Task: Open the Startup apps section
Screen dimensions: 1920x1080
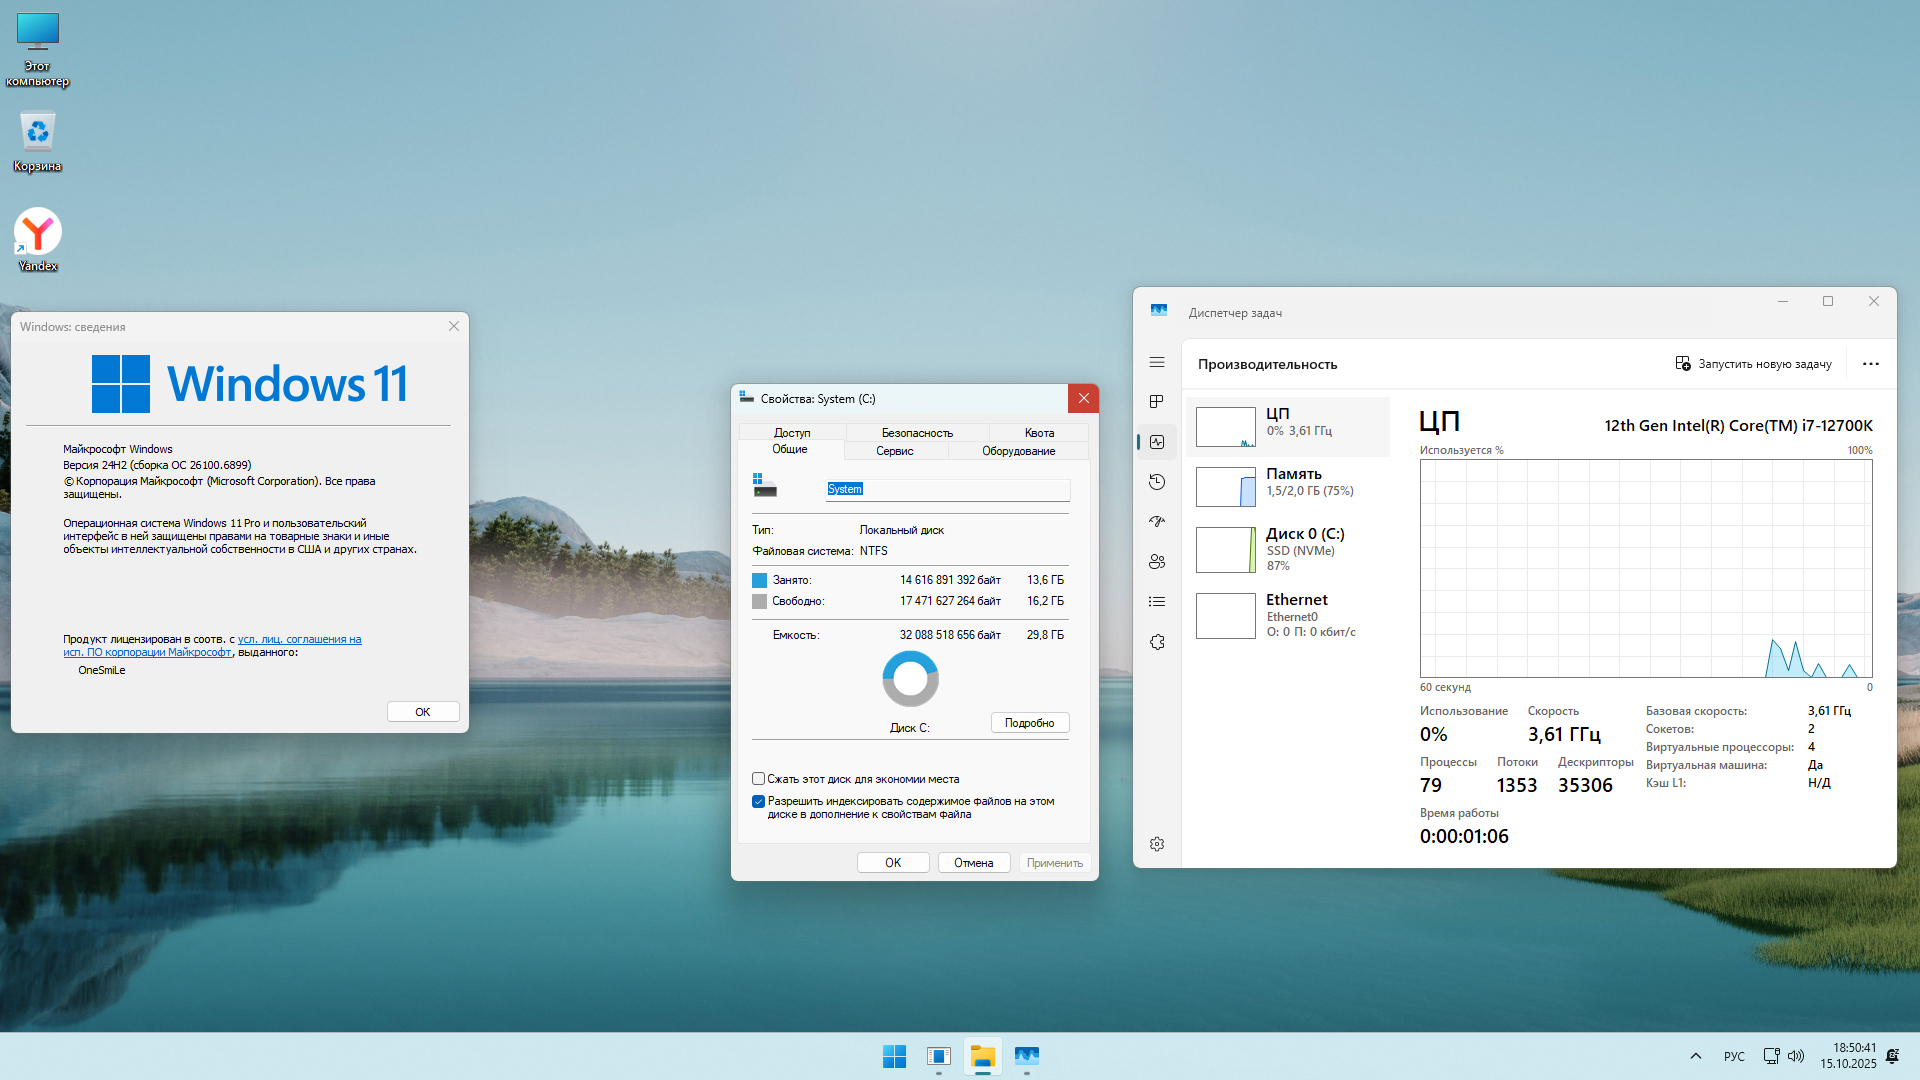Action: pos(1157,521)
